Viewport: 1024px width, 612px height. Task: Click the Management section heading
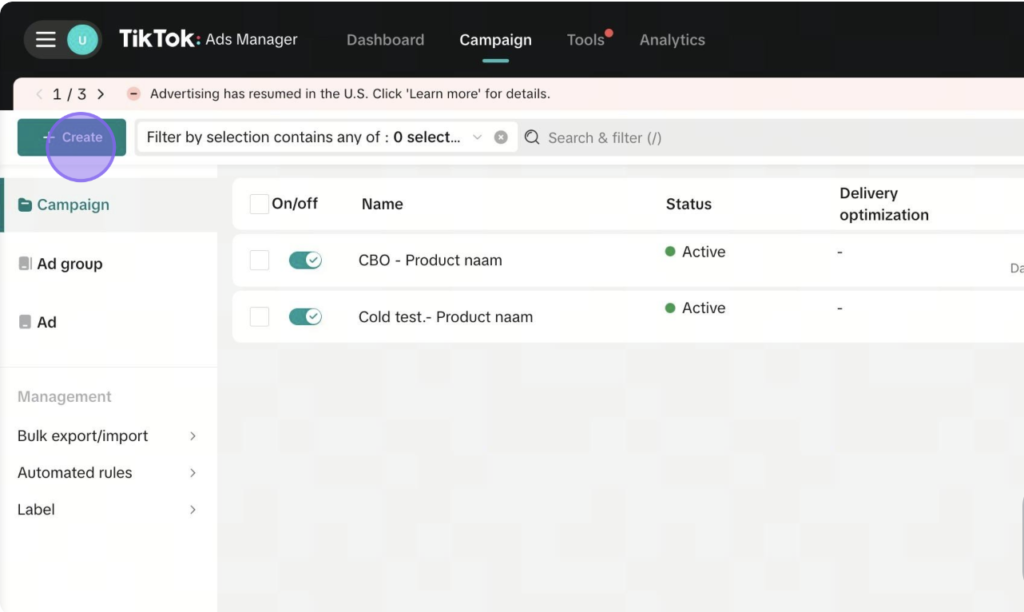(64, 396)
